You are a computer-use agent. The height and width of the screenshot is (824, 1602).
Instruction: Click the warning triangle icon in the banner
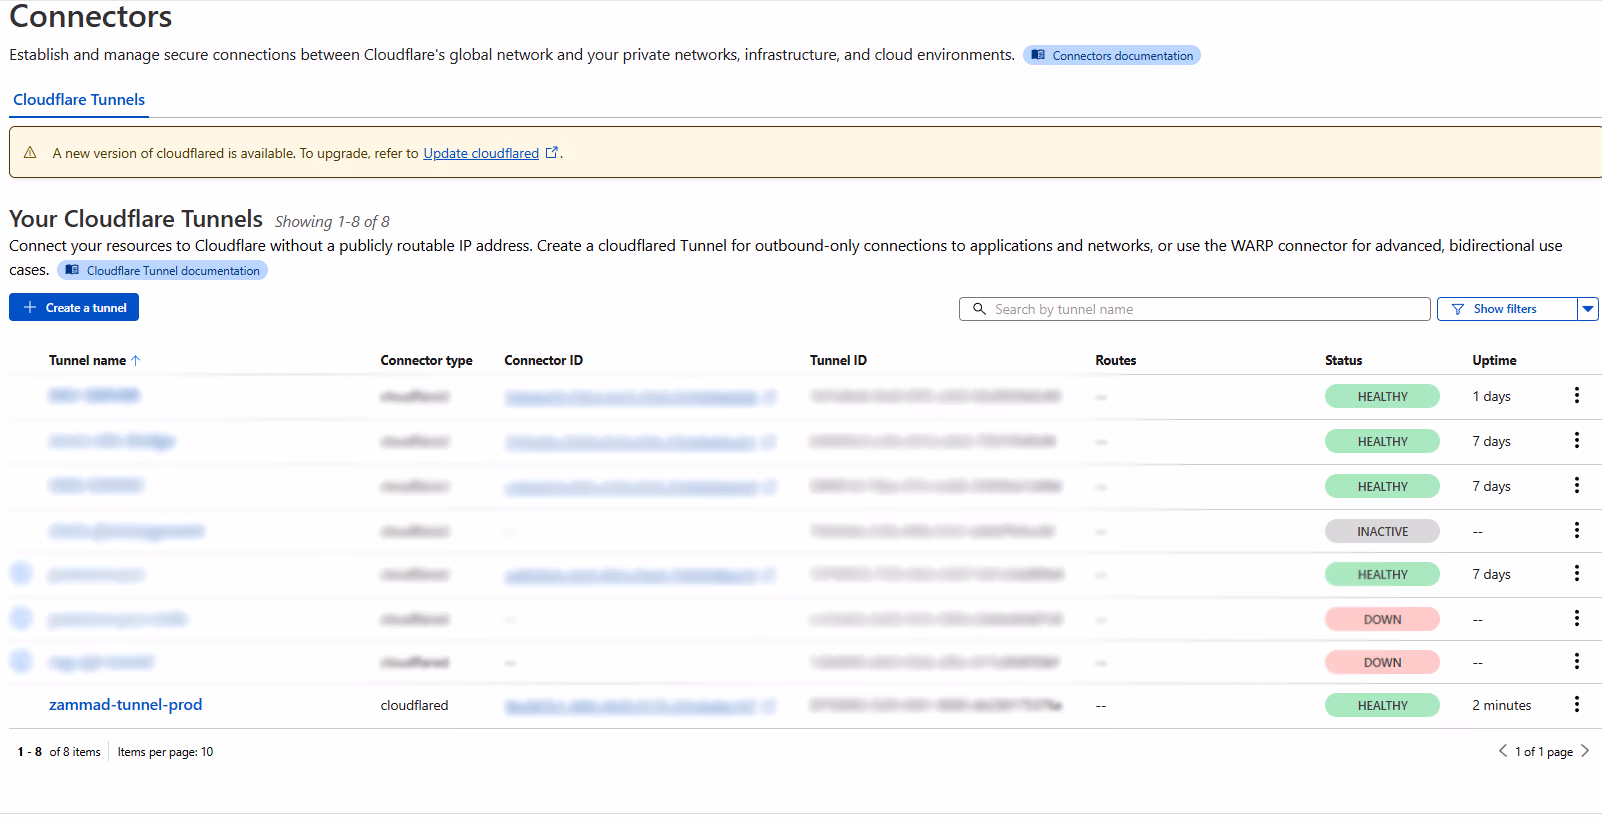(x=30, y=153)
